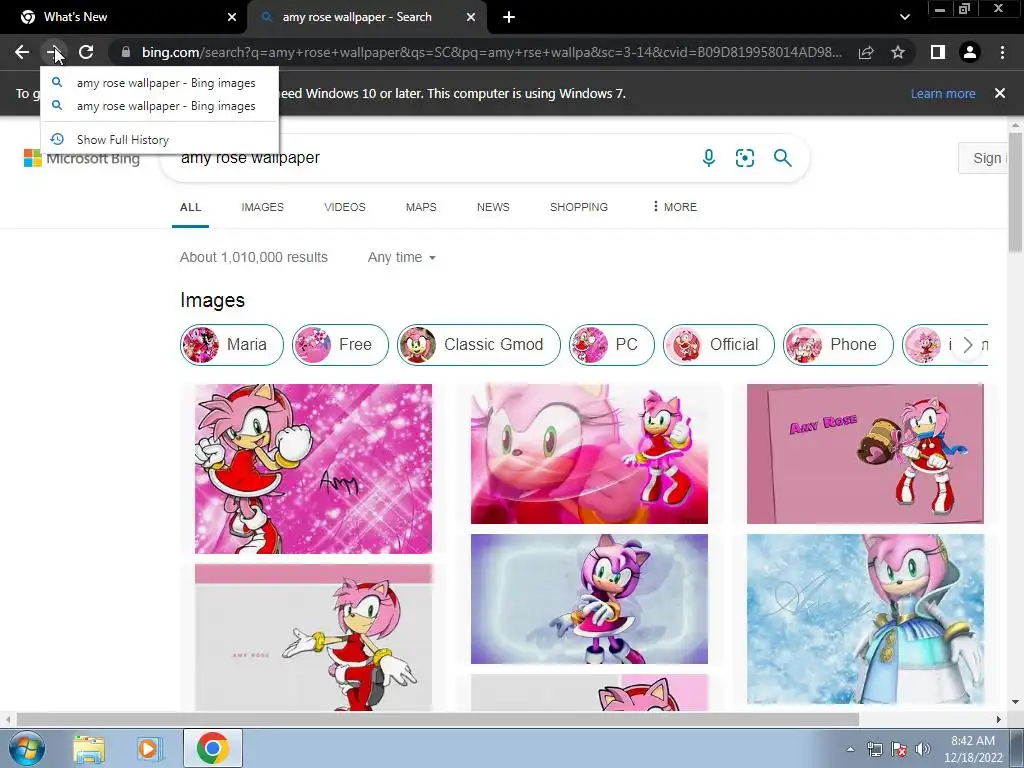Click the Chrome taskbar icon
Viewport: 1024px width, 768px height.
212,748
